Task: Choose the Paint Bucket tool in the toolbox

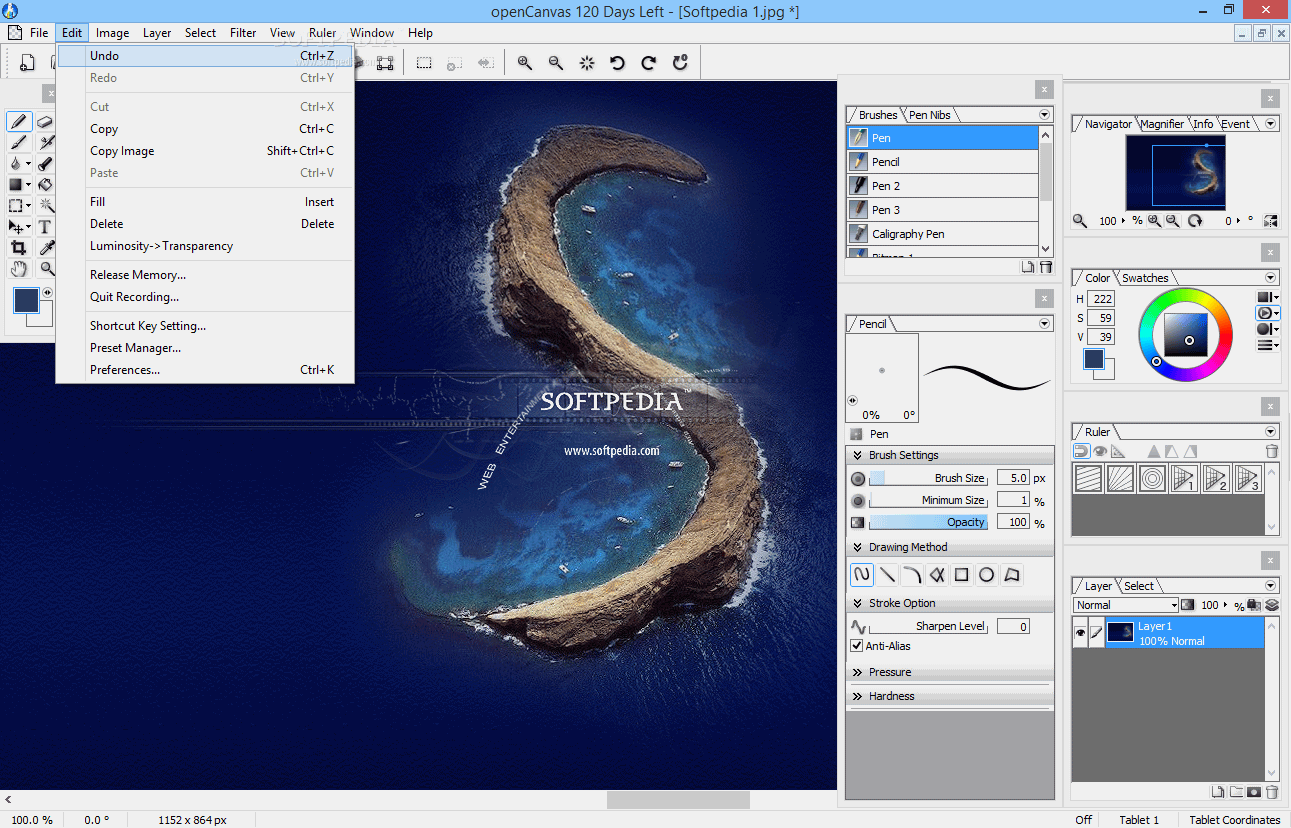Action: [45, 184]
